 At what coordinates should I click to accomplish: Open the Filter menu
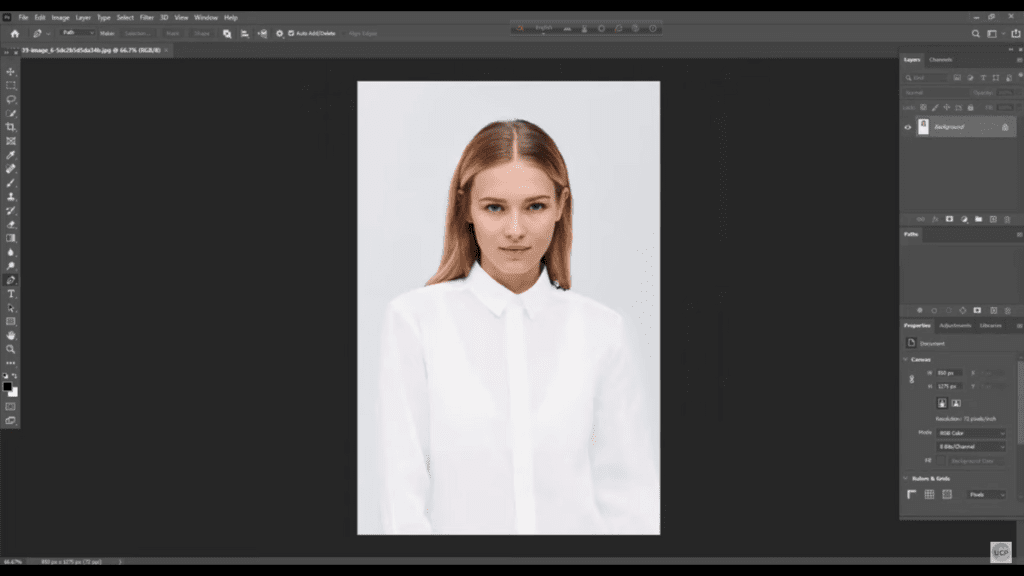pos(147,18)
